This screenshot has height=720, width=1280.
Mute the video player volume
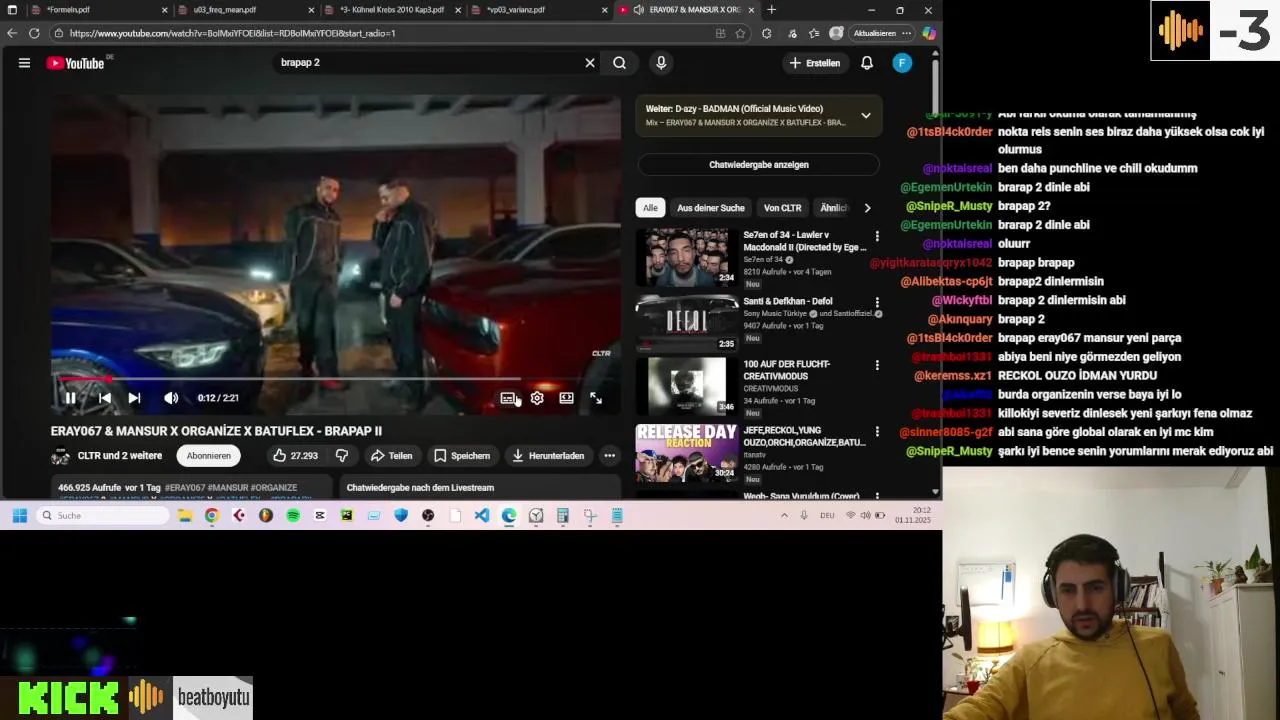click(x=171, y=398)
